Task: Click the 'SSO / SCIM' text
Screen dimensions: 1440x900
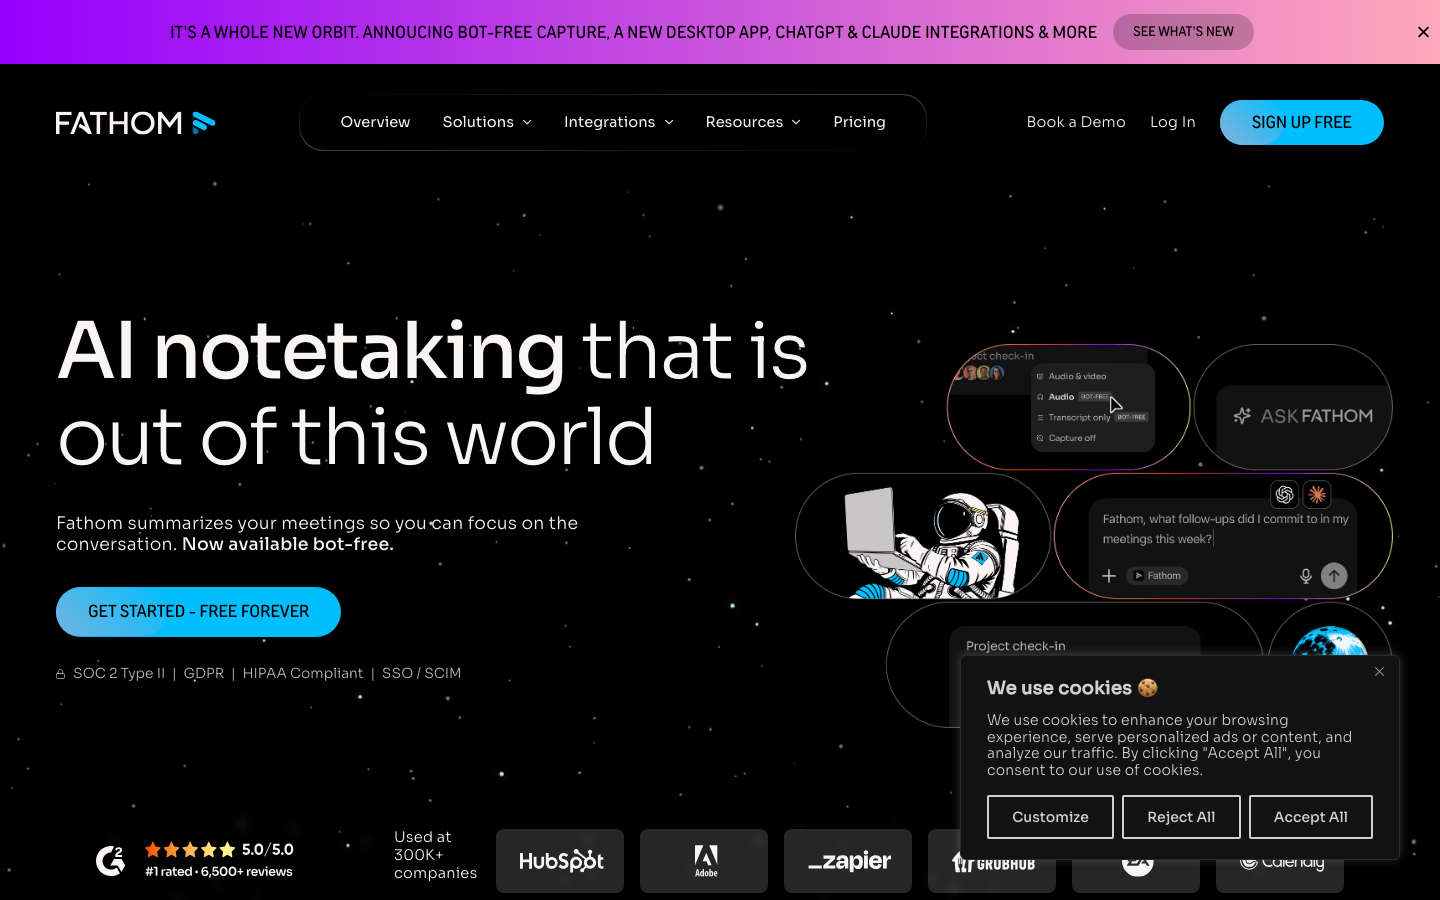Action: [421, 674]
